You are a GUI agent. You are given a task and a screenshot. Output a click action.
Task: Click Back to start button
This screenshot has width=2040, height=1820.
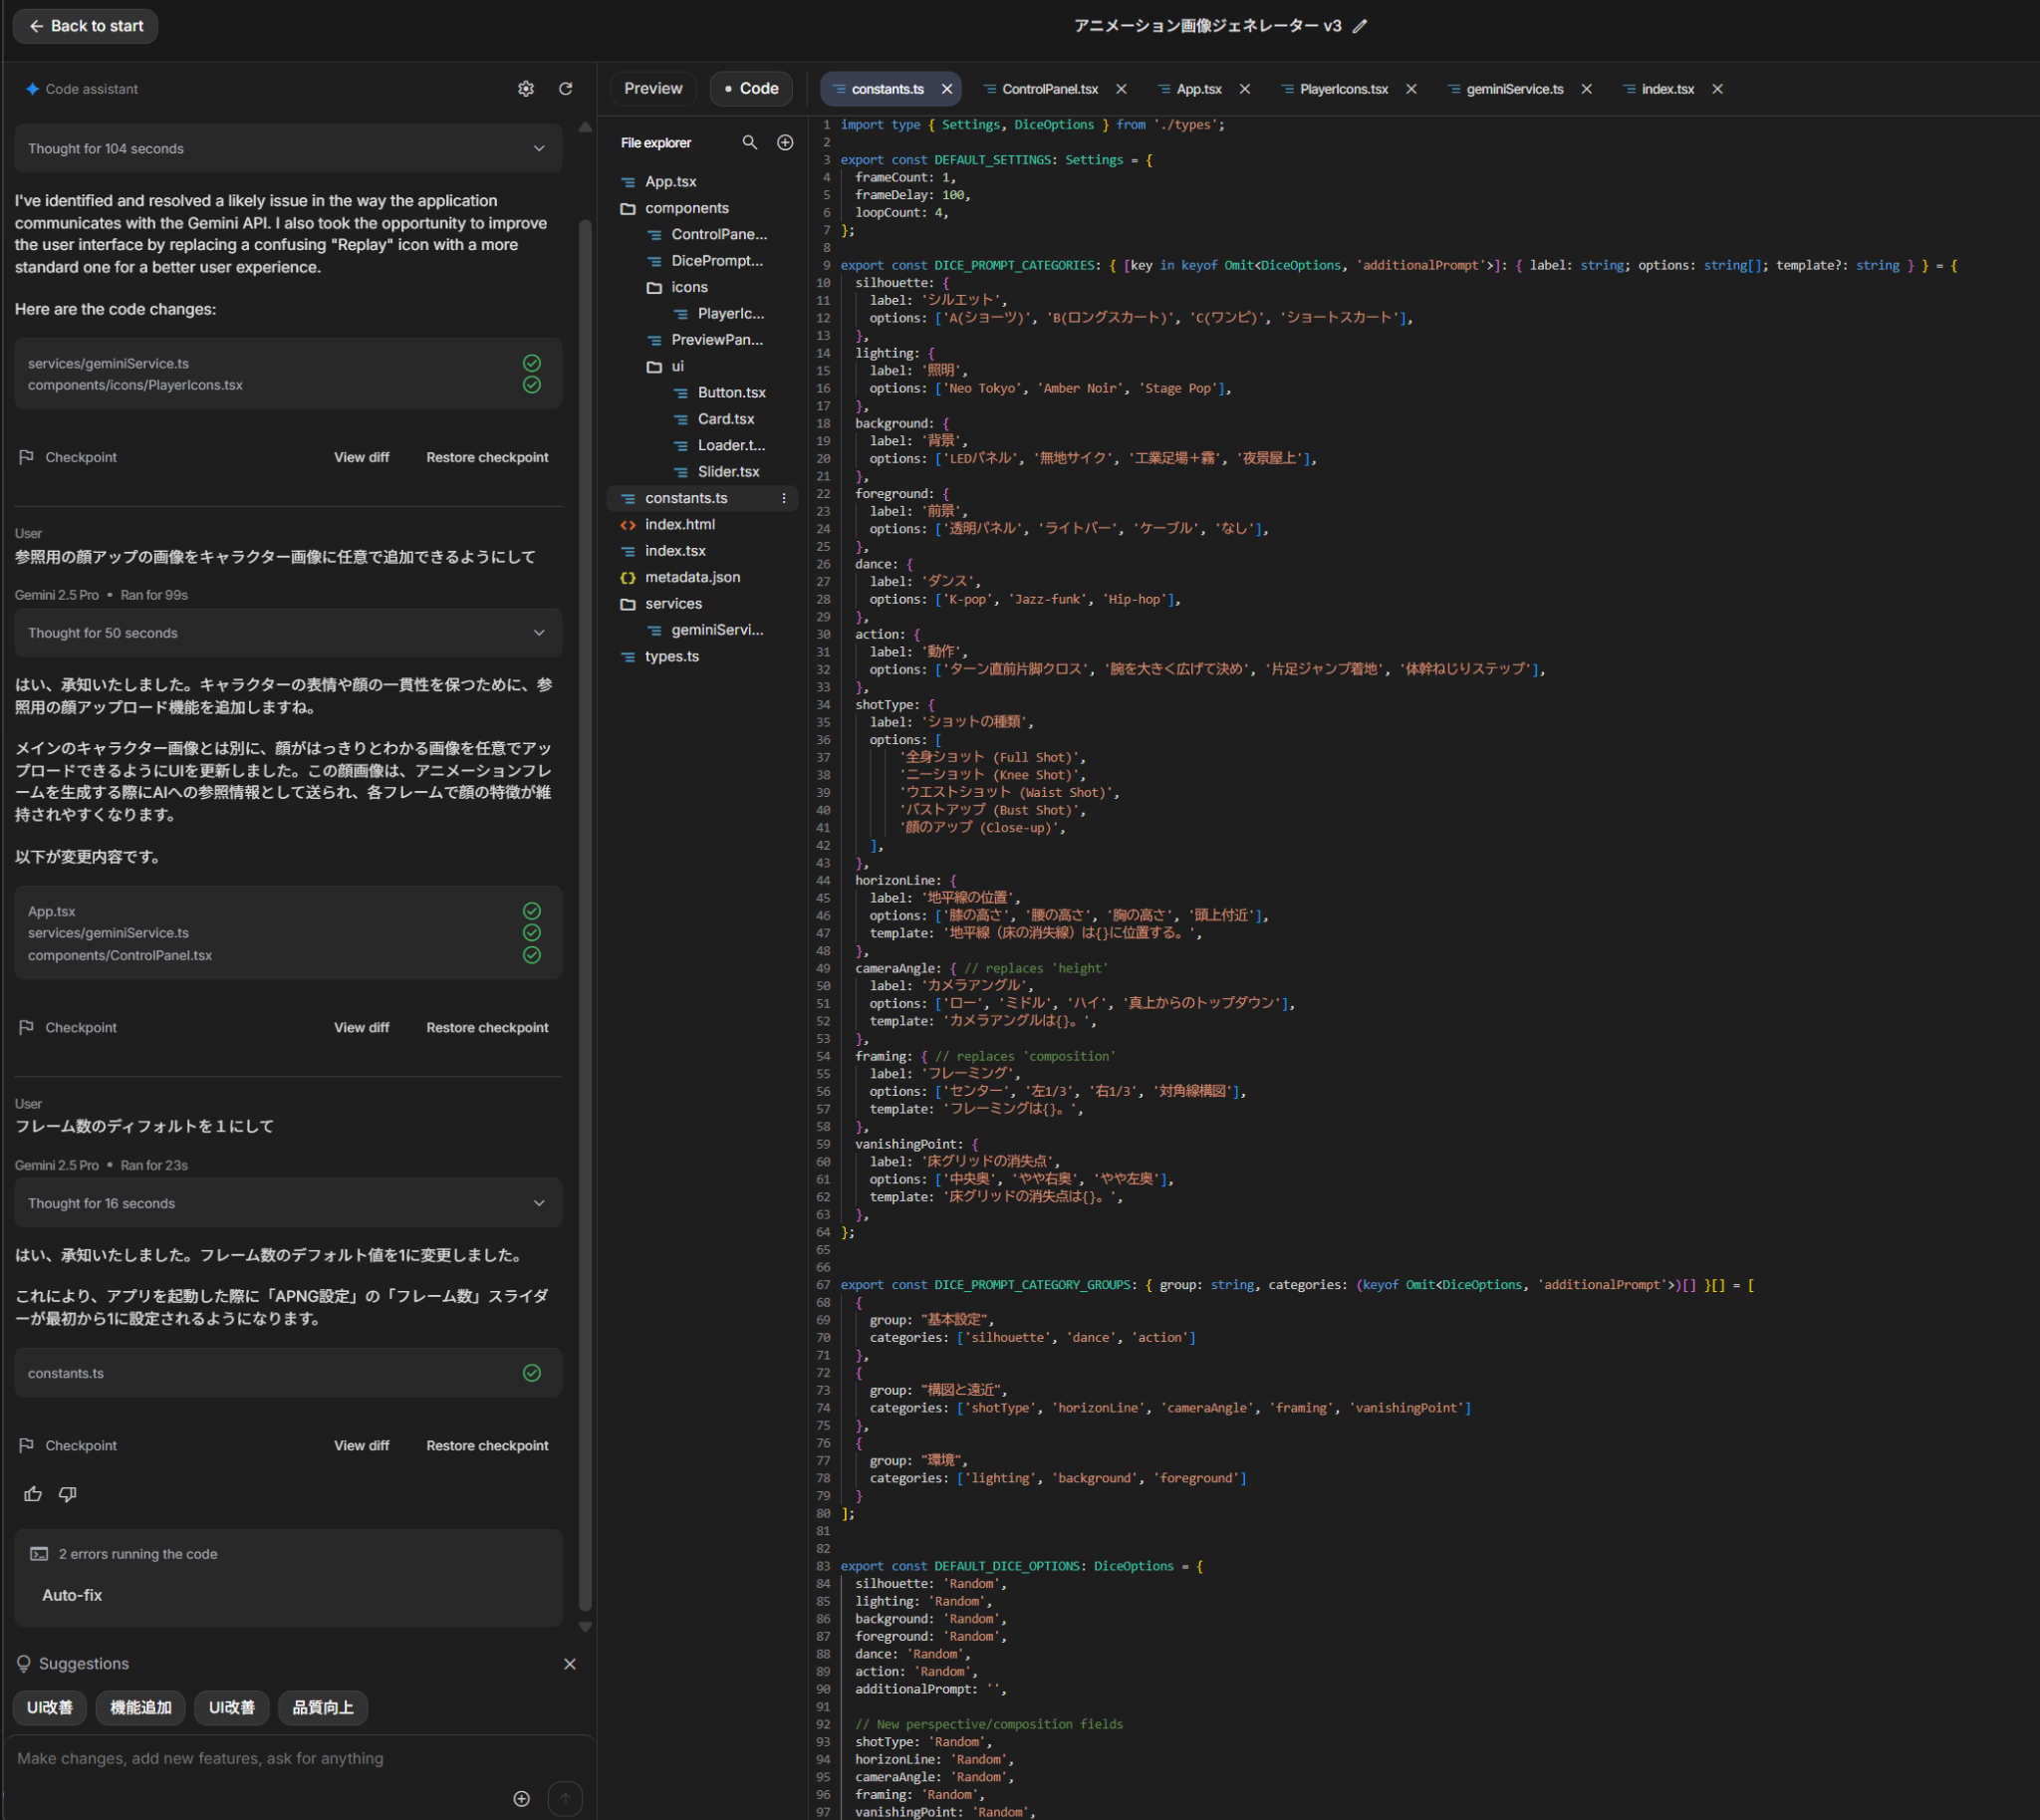(x=86, y=26)
